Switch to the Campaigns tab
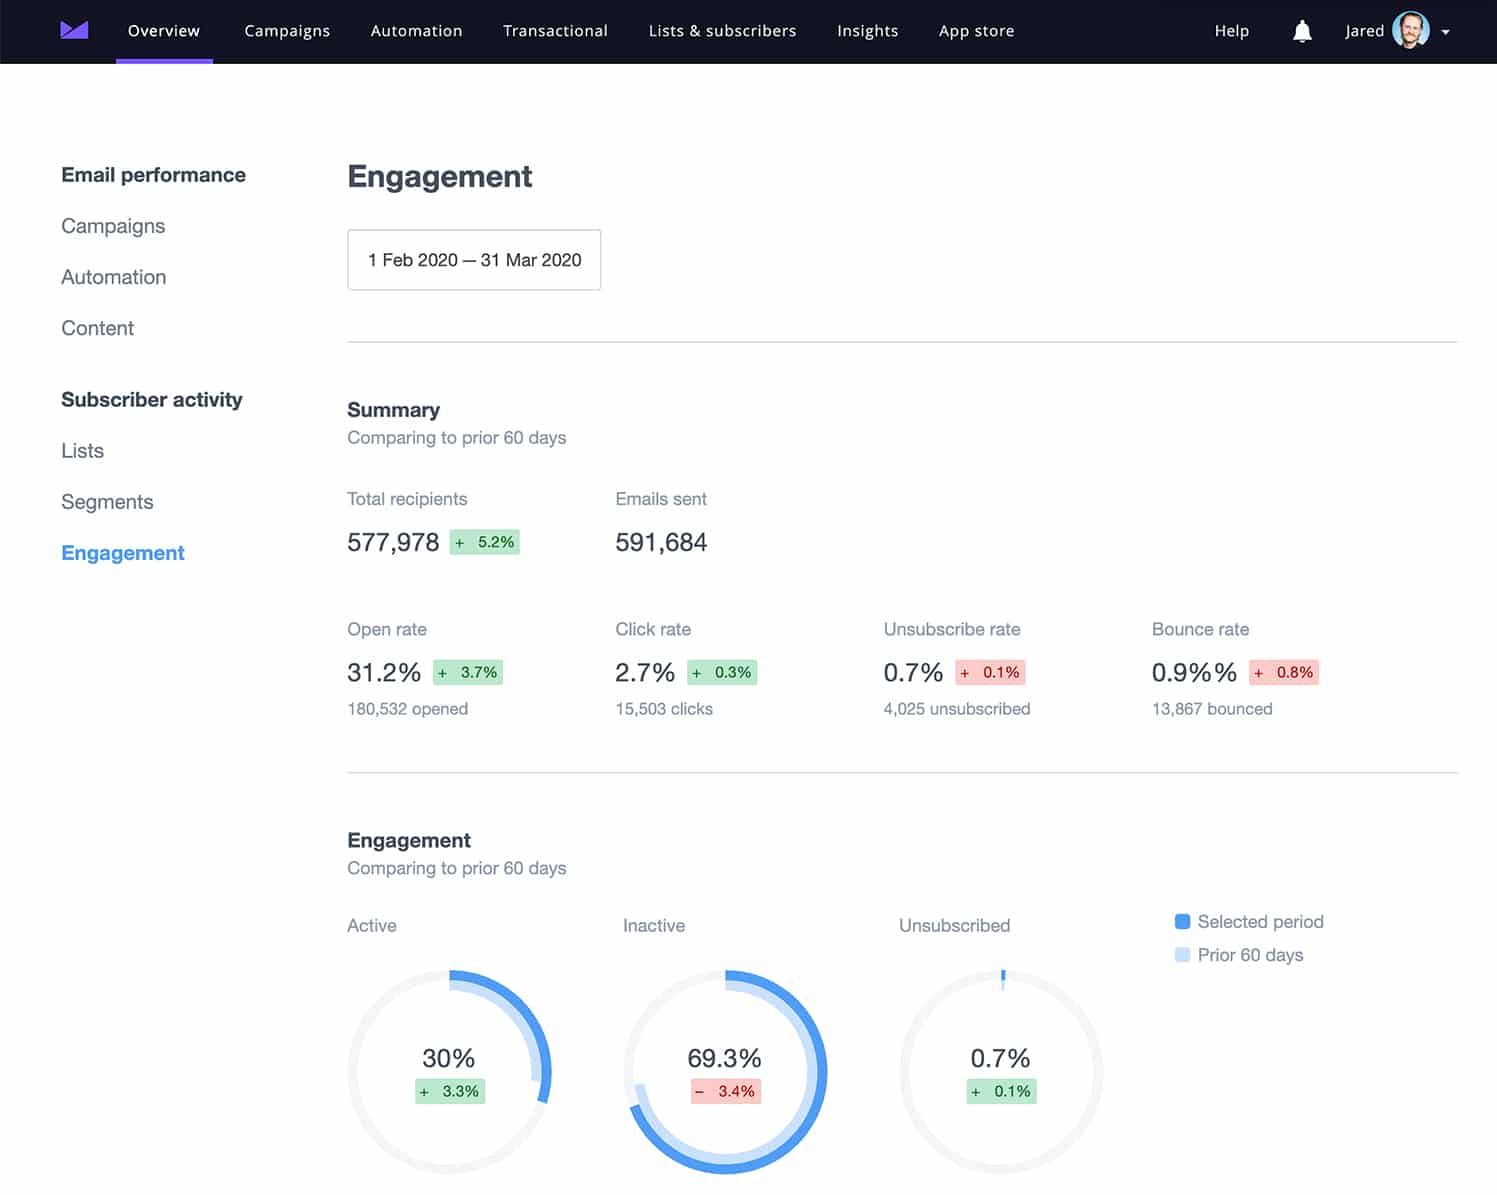Image resolution: width=1497 pixels, height=1195 pixels. coord(287,30)
